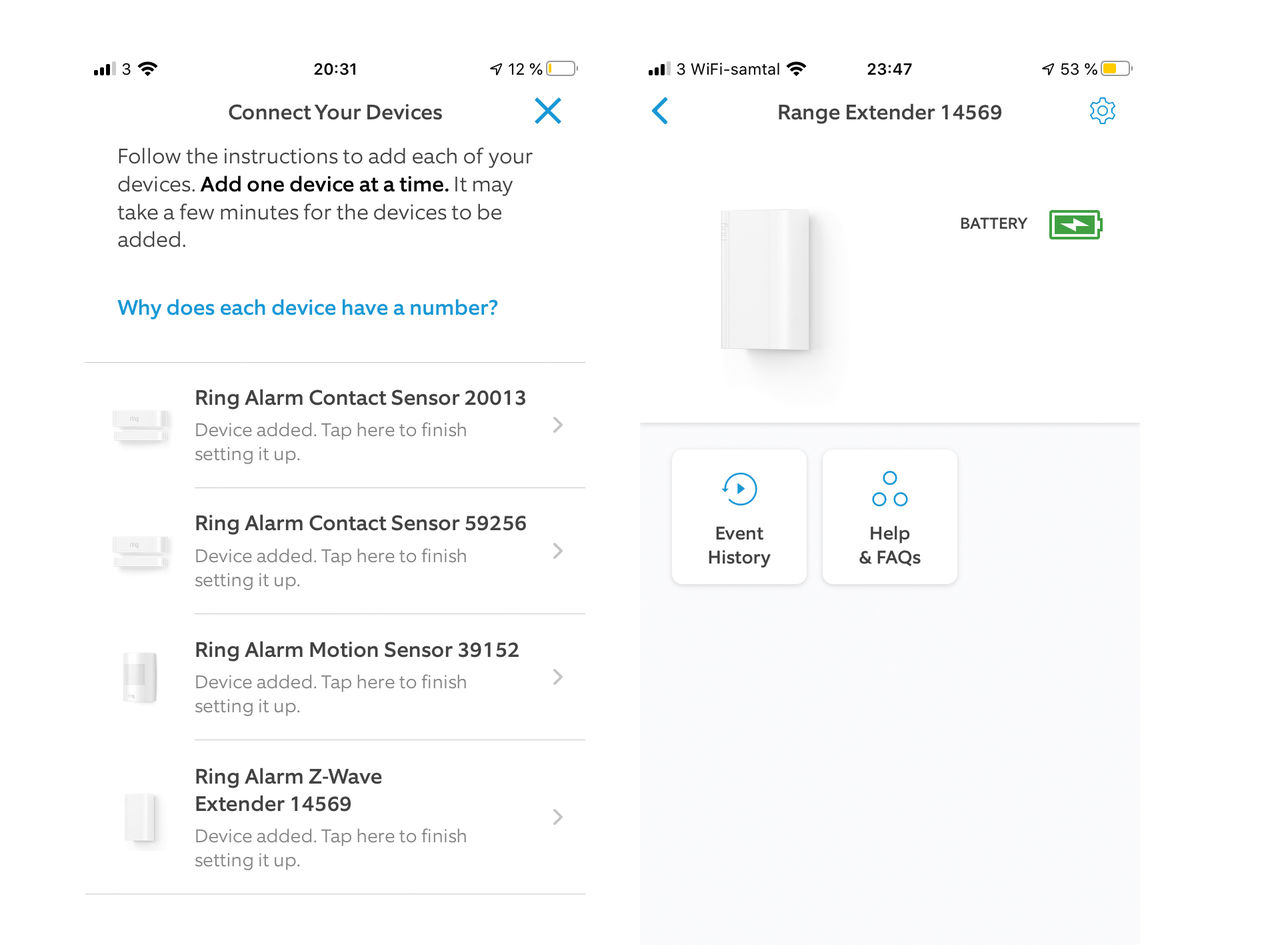
Task: Tap the Contact Sensor 59256 device icon
Action: (x=141, y=552)
